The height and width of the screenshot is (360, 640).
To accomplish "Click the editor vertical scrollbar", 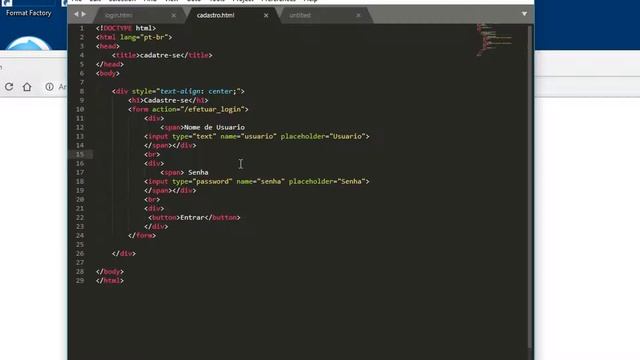I will (x=530, y=186).
